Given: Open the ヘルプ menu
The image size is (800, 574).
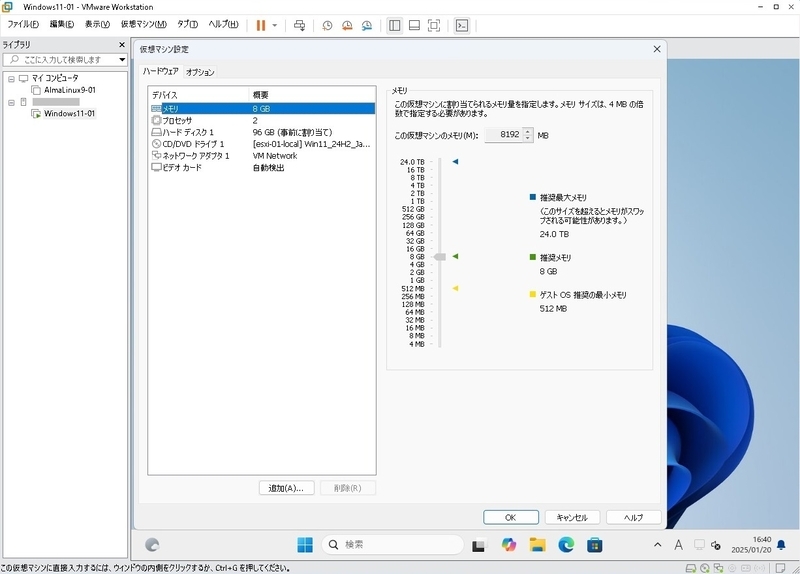Looking at the screenshot, I should tap(223, 24).
